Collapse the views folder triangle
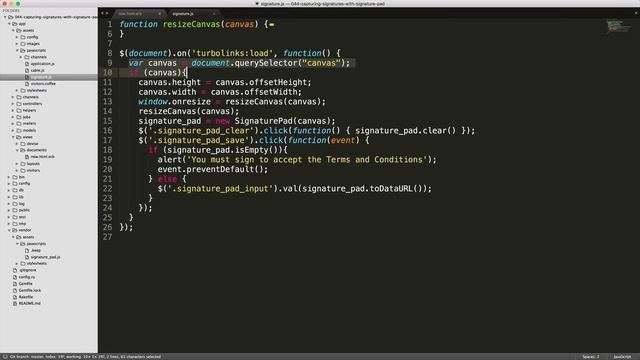This screenshot has width=640, height=360. point(13,137)
